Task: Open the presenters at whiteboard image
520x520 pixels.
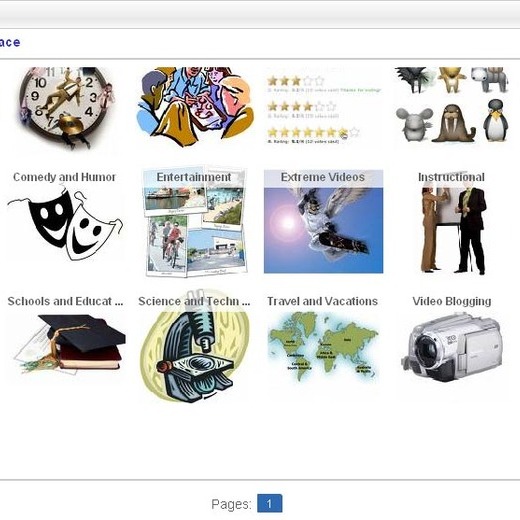Action: click(x=453, y=230)
